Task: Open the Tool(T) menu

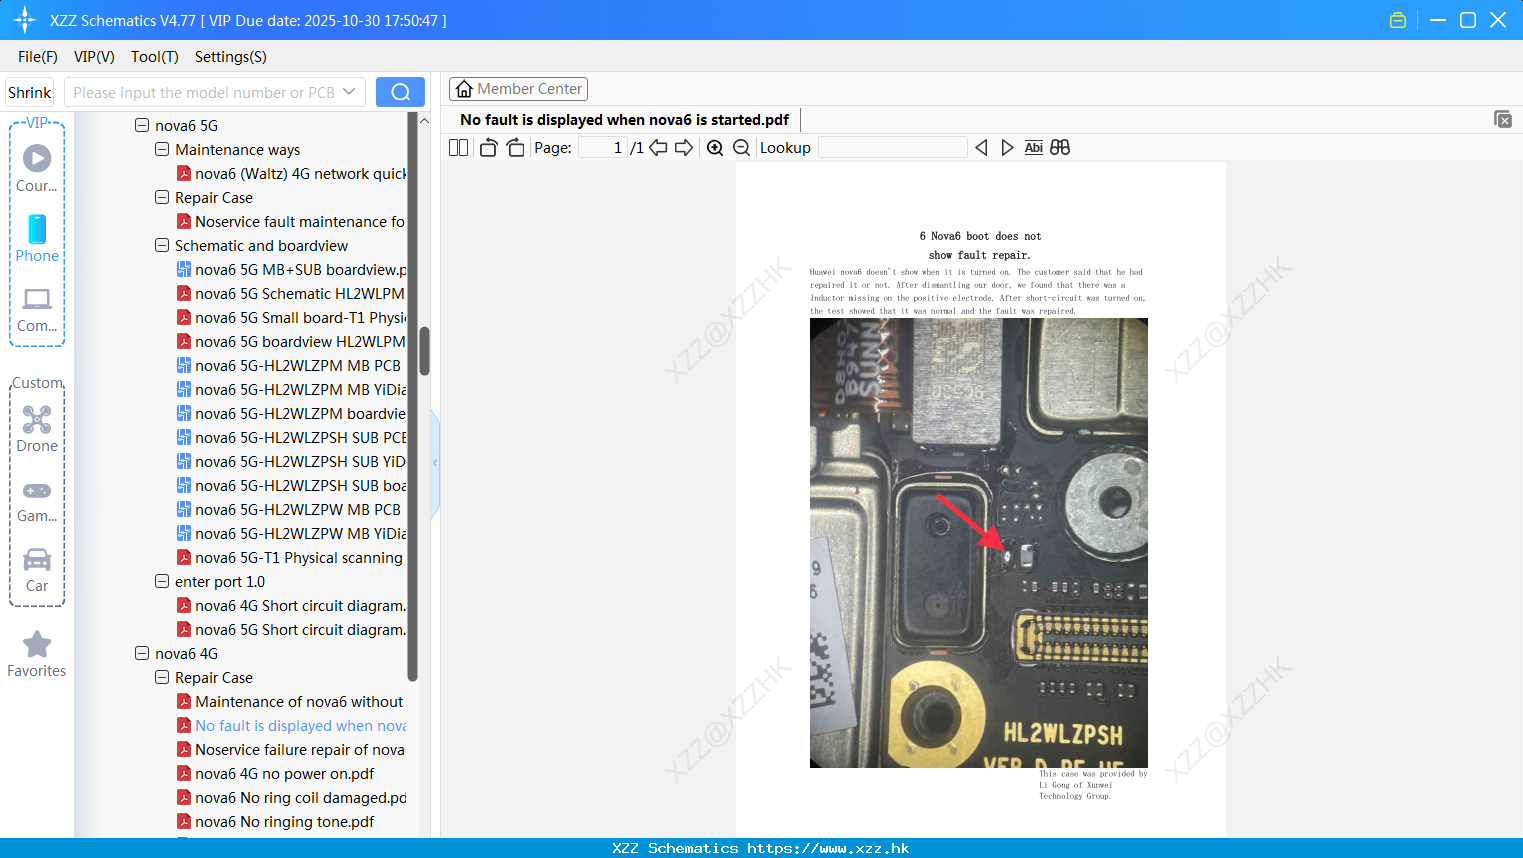Action: 155,57
